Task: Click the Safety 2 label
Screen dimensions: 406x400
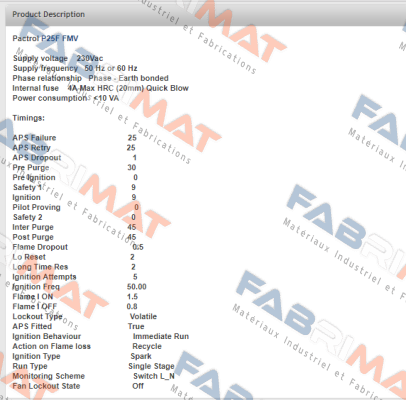Action: click(27, 217)
